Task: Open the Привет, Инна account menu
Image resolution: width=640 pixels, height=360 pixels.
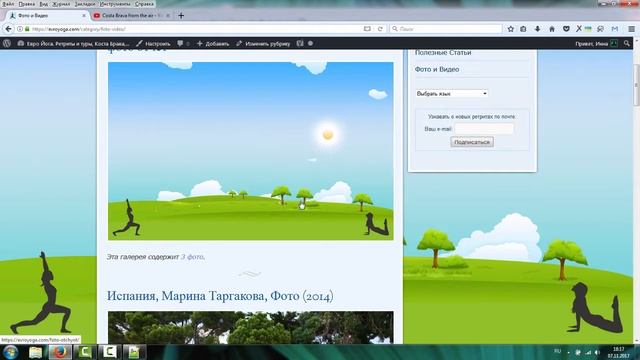Action: coord(596,43)
